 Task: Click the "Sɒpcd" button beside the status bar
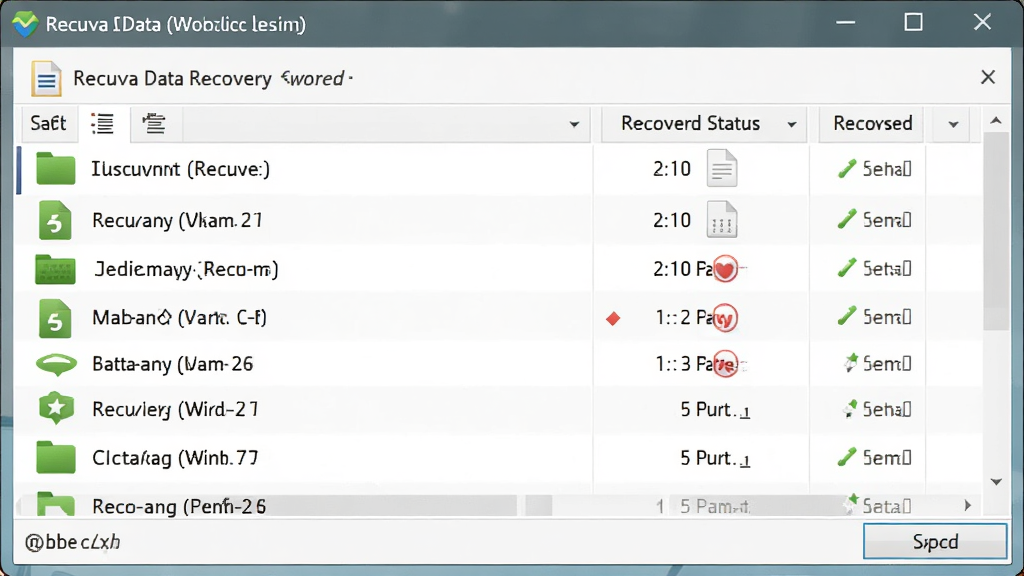(935, 541)
